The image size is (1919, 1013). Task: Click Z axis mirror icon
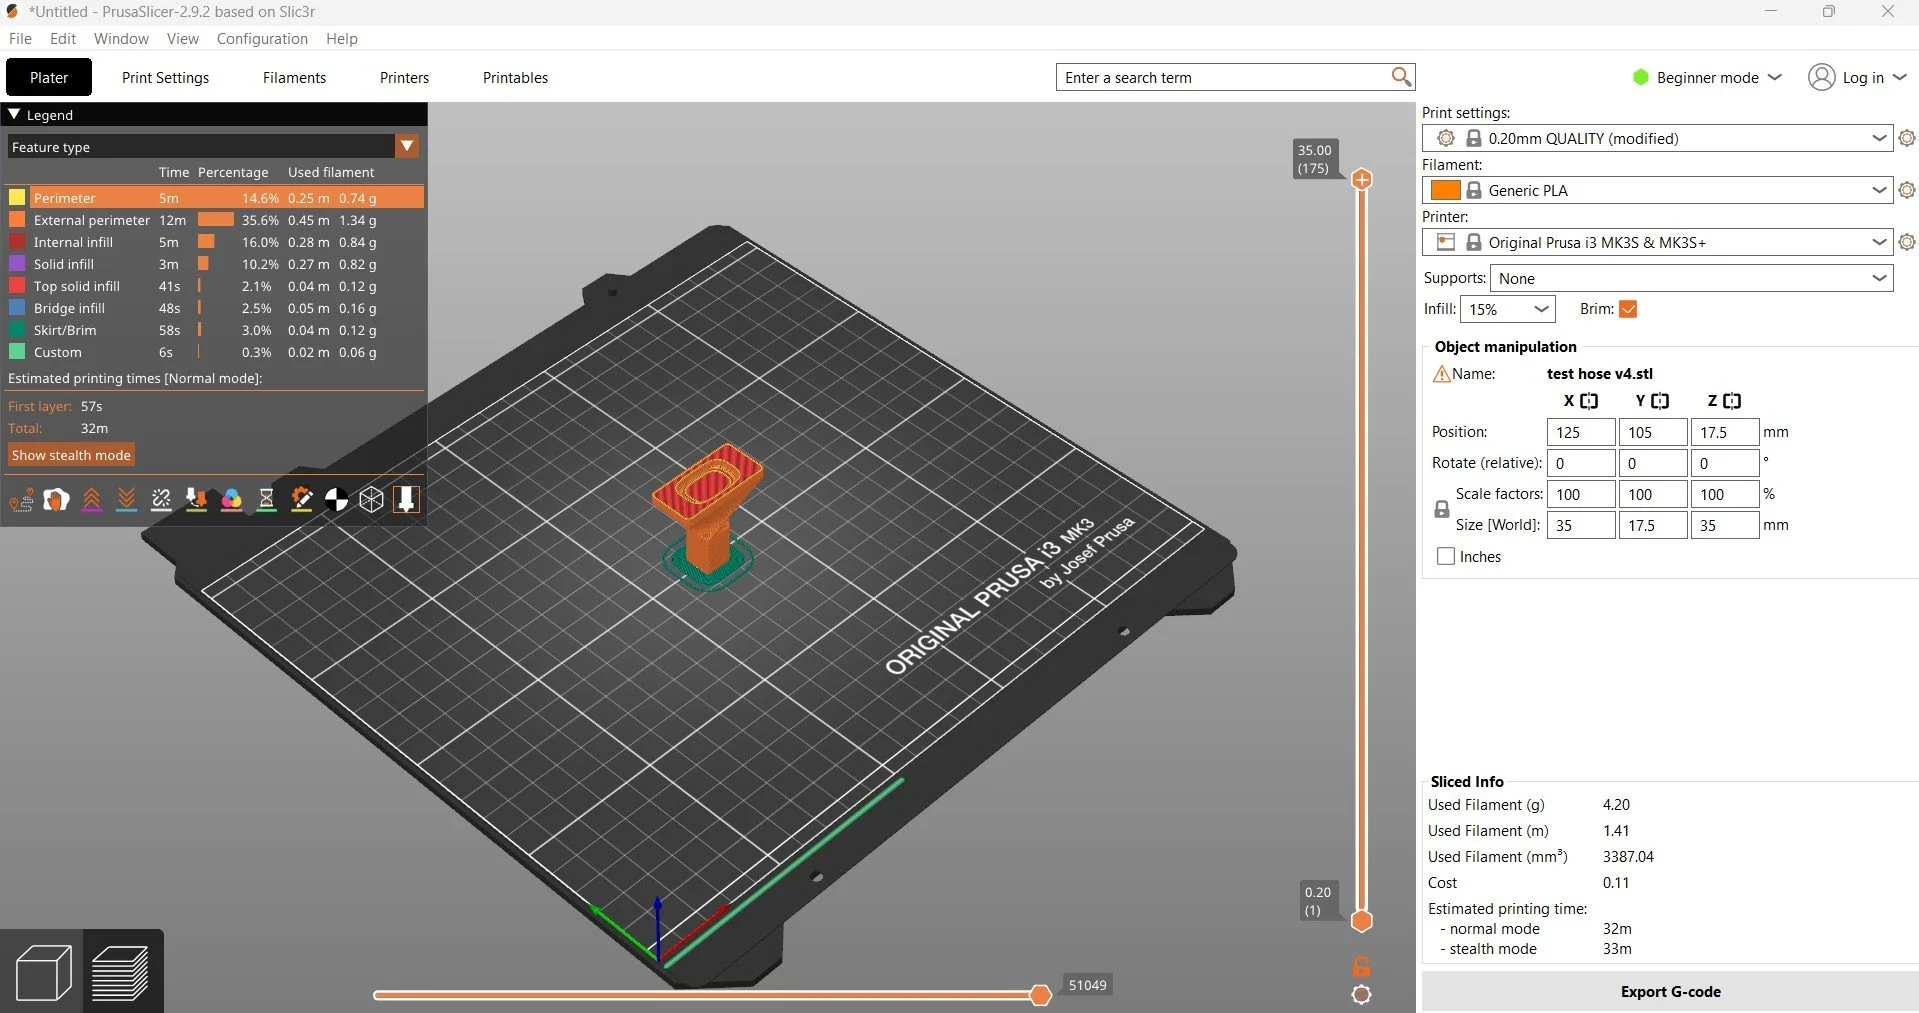[1732, 401]
